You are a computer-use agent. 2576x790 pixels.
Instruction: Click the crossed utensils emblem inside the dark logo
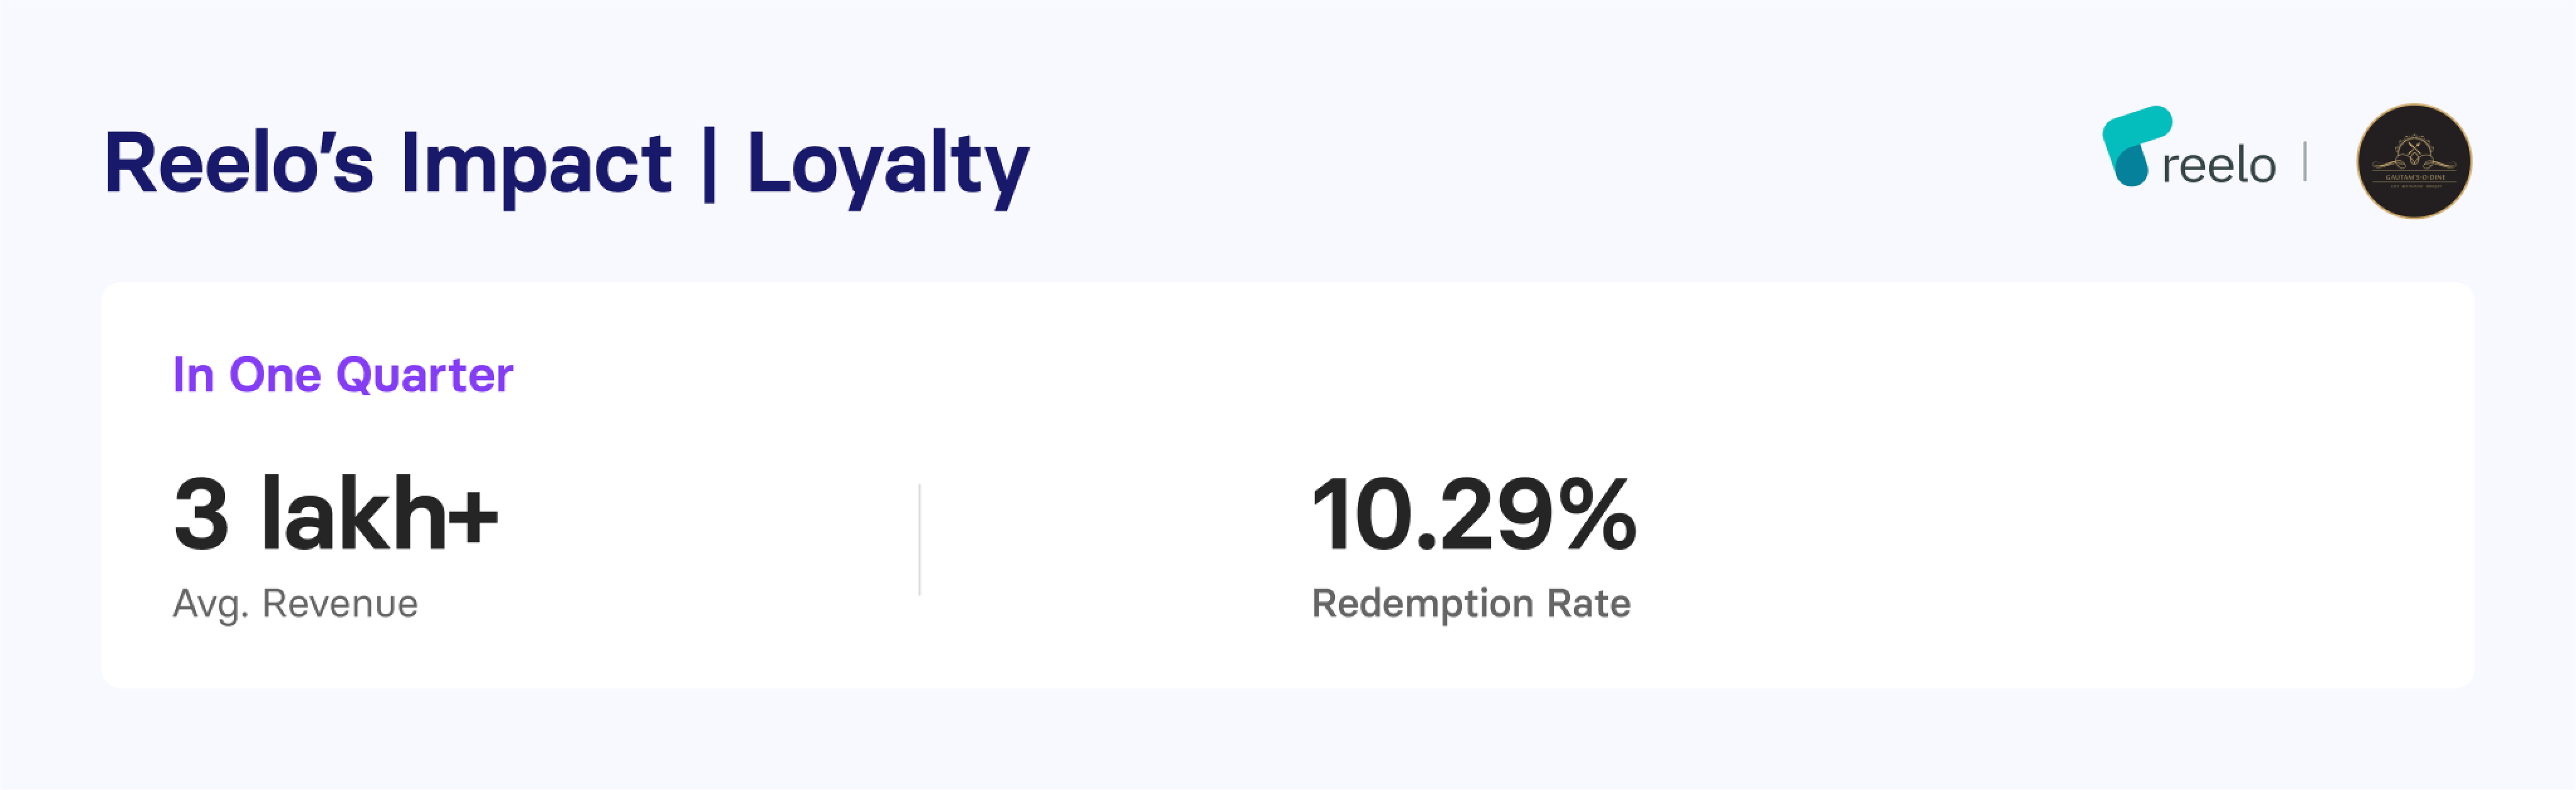click(x=2414, y=153)
